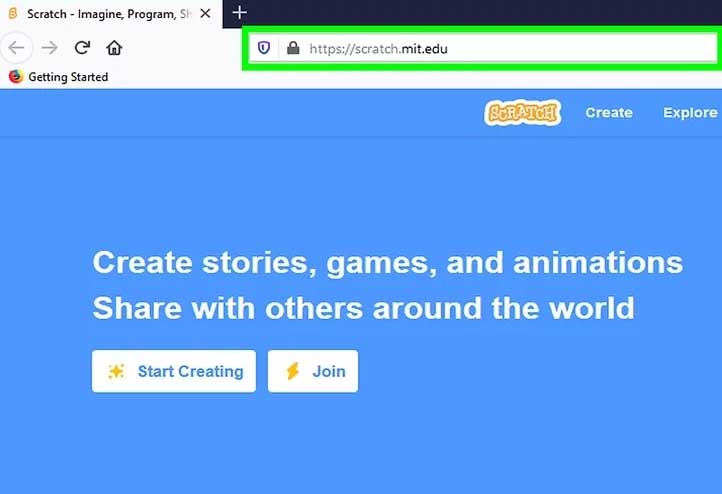The image size is (722, 494).
Task: Click the 'Create stories, games, and animations' heading
Action: [388, 263]
